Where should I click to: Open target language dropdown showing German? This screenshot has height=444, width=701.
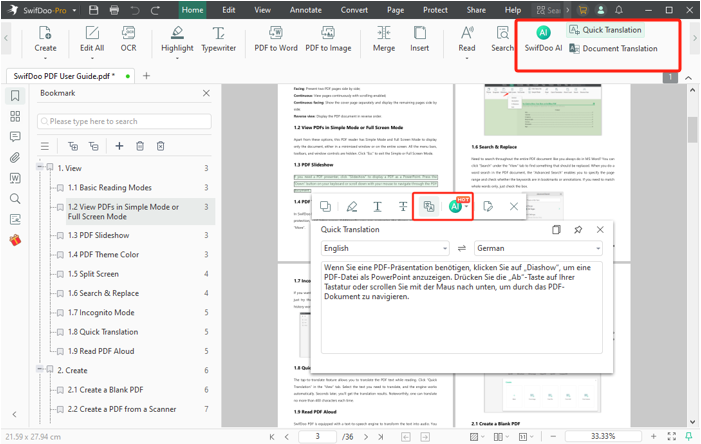[538, 248]
